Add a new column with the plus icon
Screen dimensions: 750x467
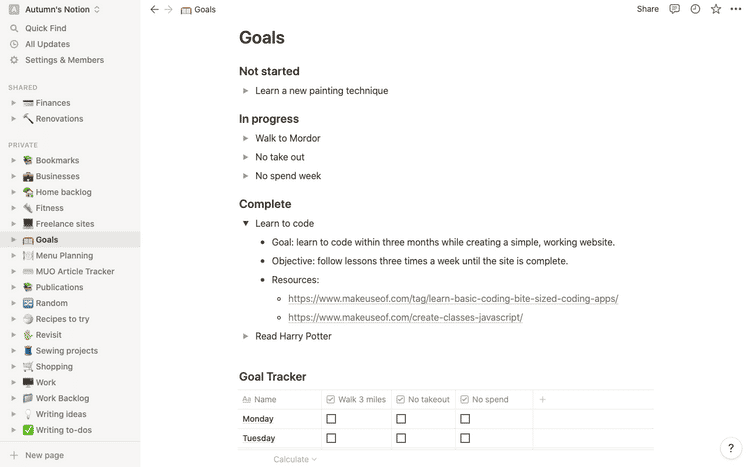point(543,399)
